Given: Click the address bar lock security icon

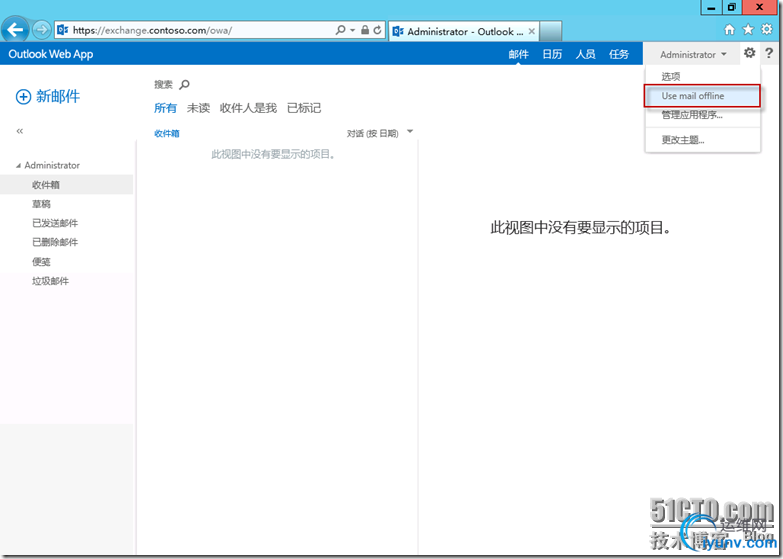Looking at the screenshot, I should (365, 30).
